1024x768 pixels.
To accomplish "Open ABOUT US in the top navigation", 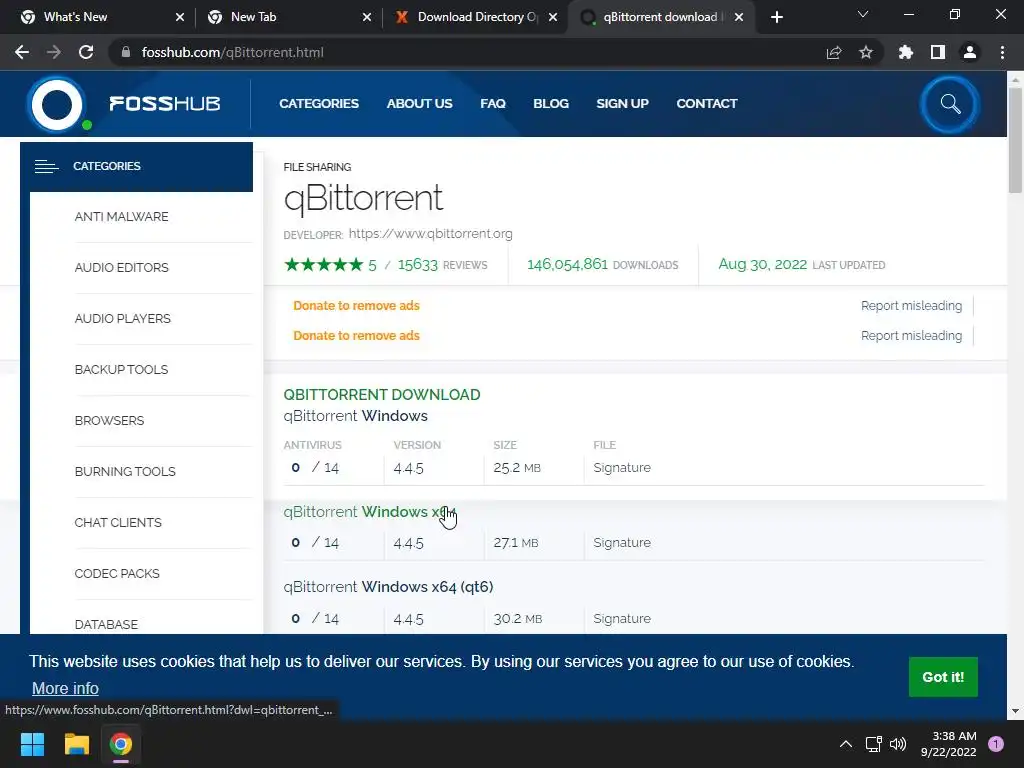I will point(419,104).
